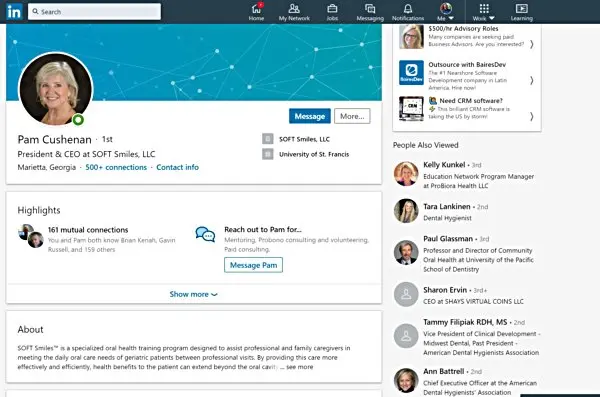Click the Pam Cushenan name heading
This screenshot has width=600, height=397.
[x=54, y=139]
